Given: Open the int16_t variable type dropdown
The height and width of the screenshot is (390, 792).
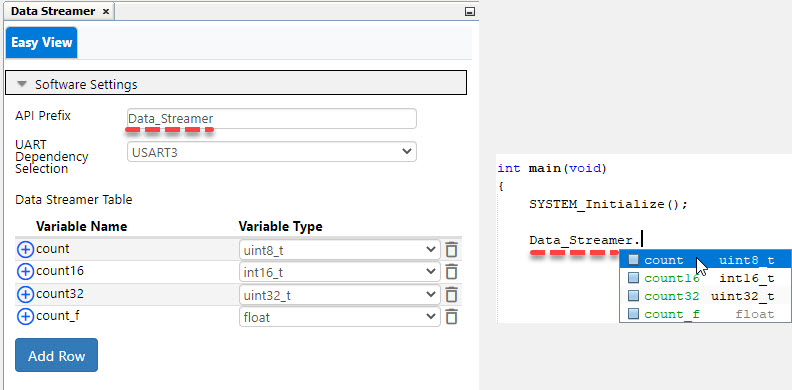Looking at the screenshot, I should point(339,272).
